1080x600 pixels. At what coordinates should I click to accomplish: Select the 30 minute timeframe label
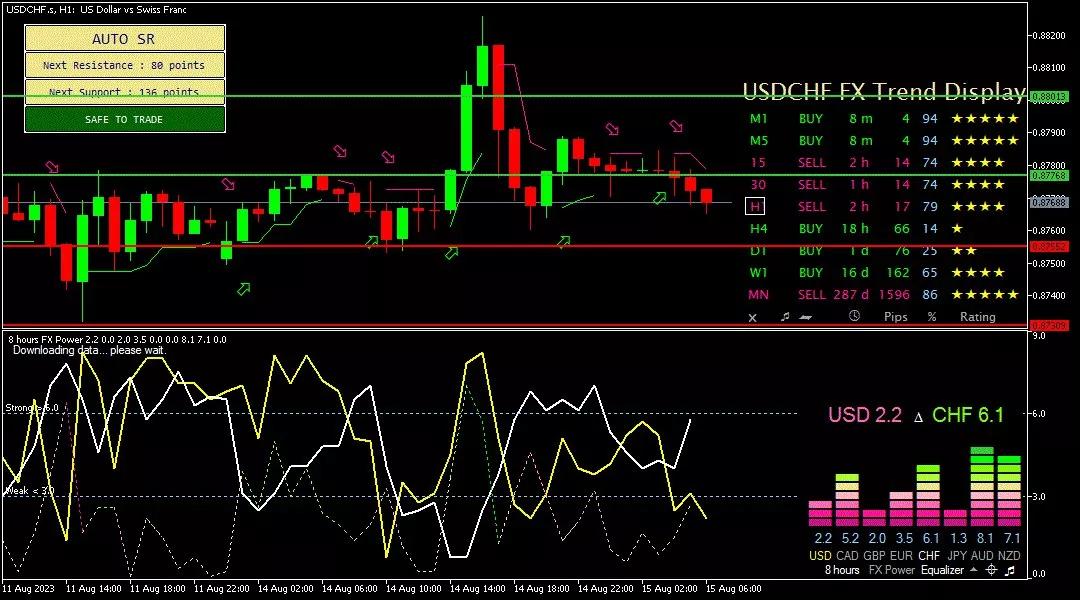tap(758, 185)
